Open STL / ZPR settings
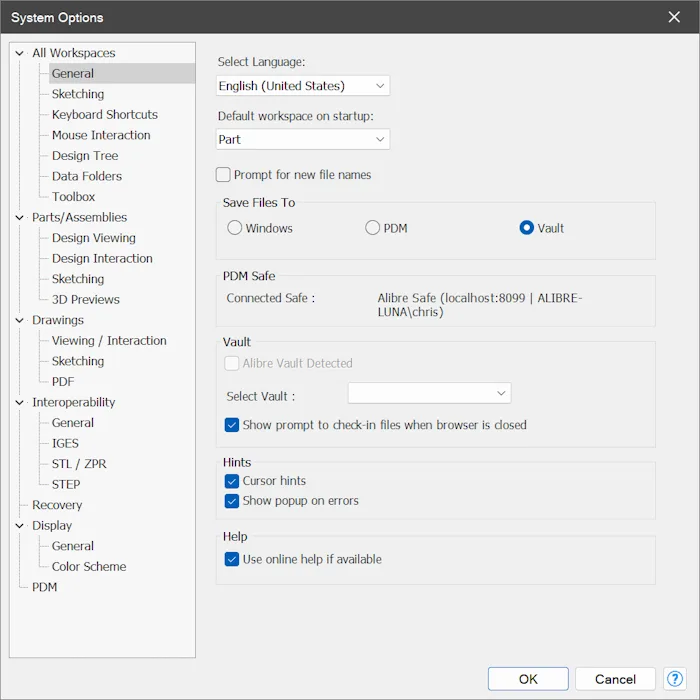Screen dimensions: 700x700 tap(79, 463)
